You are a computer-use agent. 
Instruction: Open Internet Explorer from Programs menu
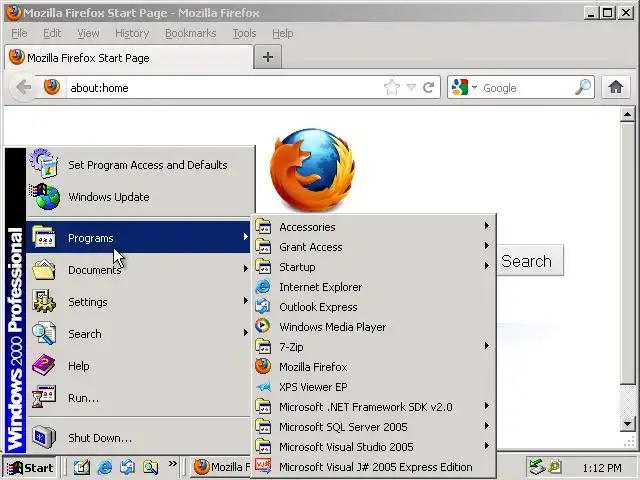click(x=373, y=287)
